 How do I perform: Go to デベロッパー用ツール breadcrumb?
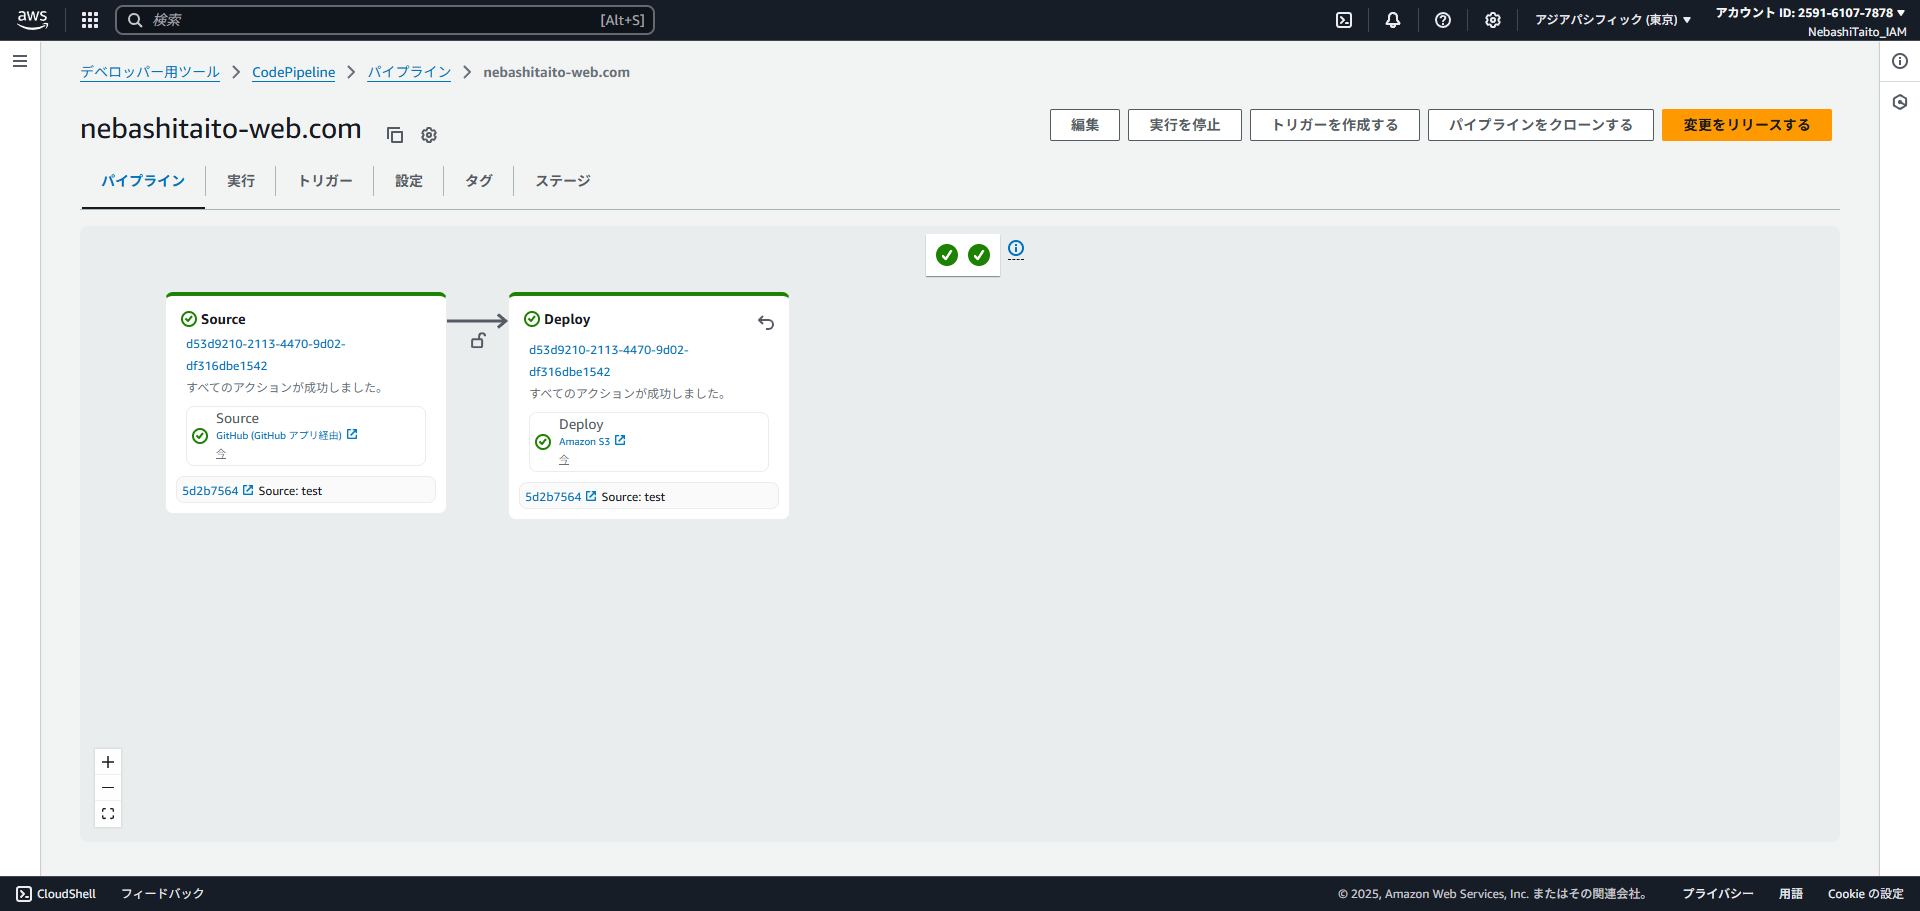[x=150, y=72]
